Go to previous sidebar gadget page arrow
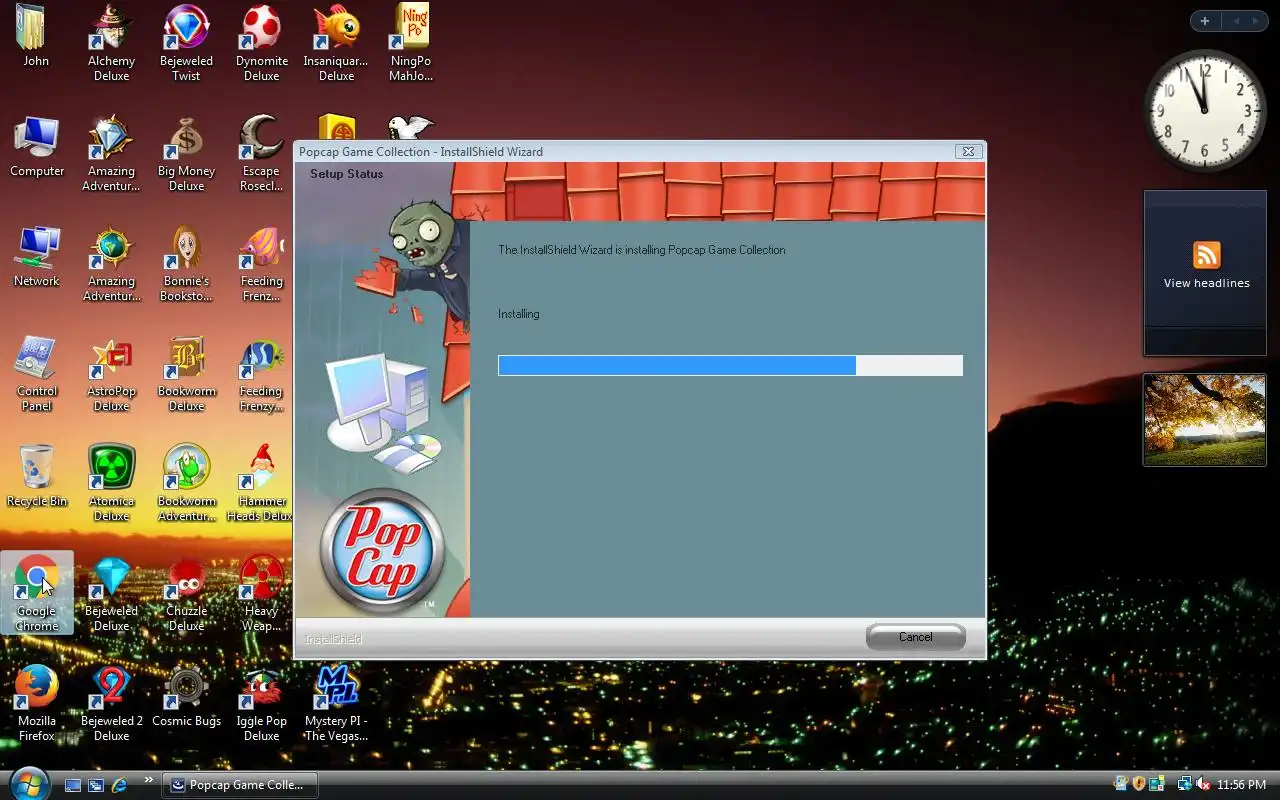This screenshot has width=1280, height=800. click(1236, 21)
